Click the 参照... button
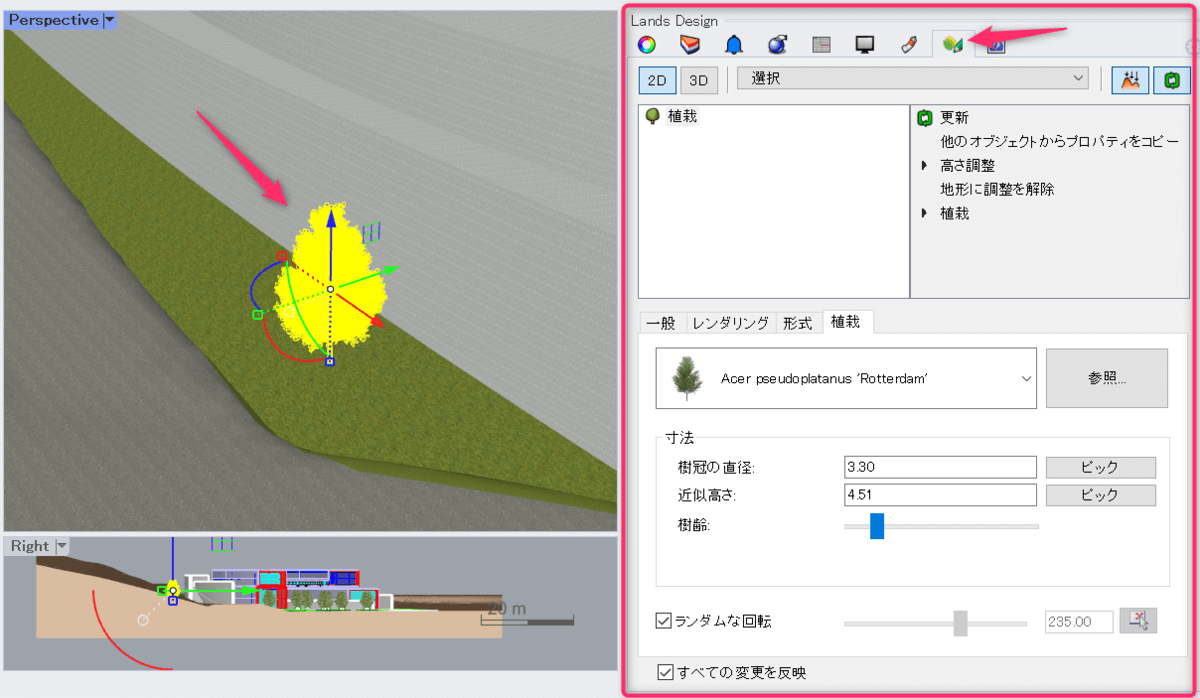This screenshot has width=1200, height=698. [1106, 379]
